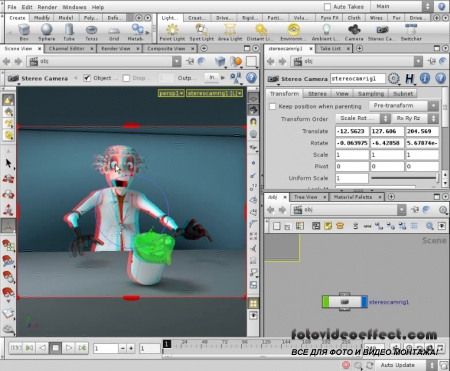Screen dimensions: 450x371
Task: Select the Grid shelf tool
Action: 114,32
